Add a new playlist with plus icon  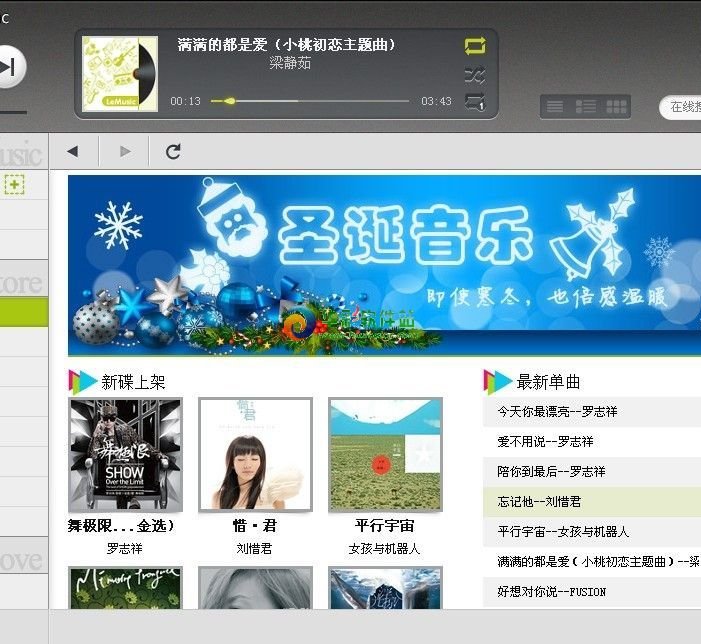point(14,185)
